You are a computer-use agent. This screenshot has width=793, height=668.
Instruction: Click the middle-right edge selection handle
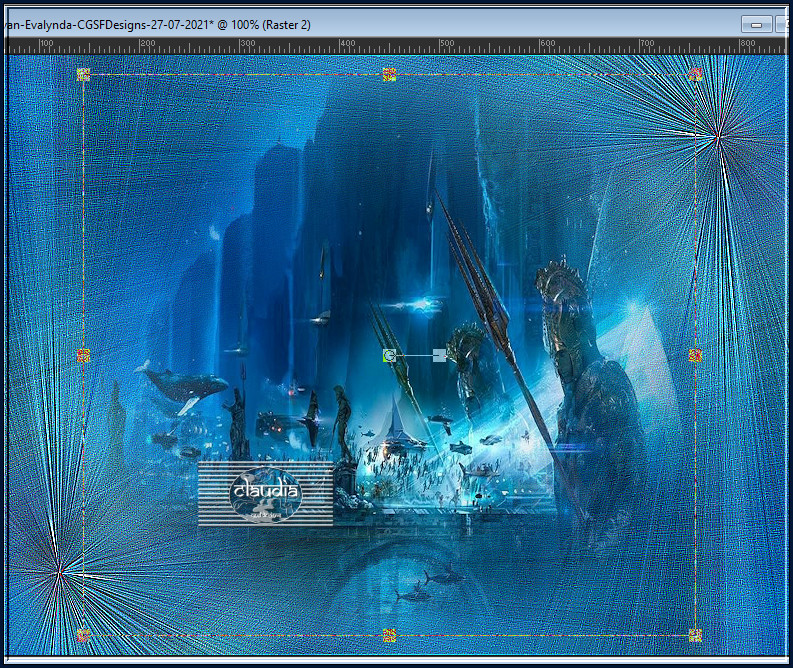[x=695, y=355]
